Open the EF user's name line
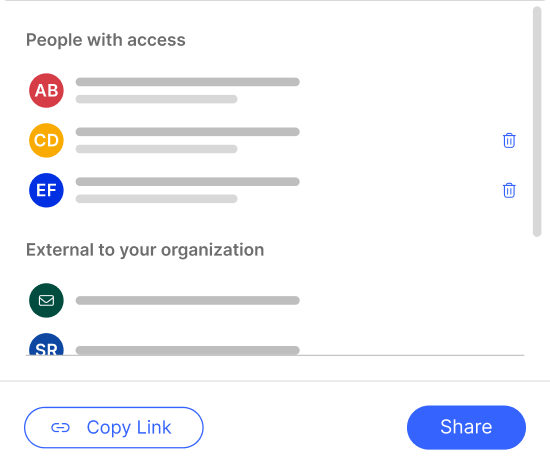The image size is (550, 474). (x=188, y=181)
